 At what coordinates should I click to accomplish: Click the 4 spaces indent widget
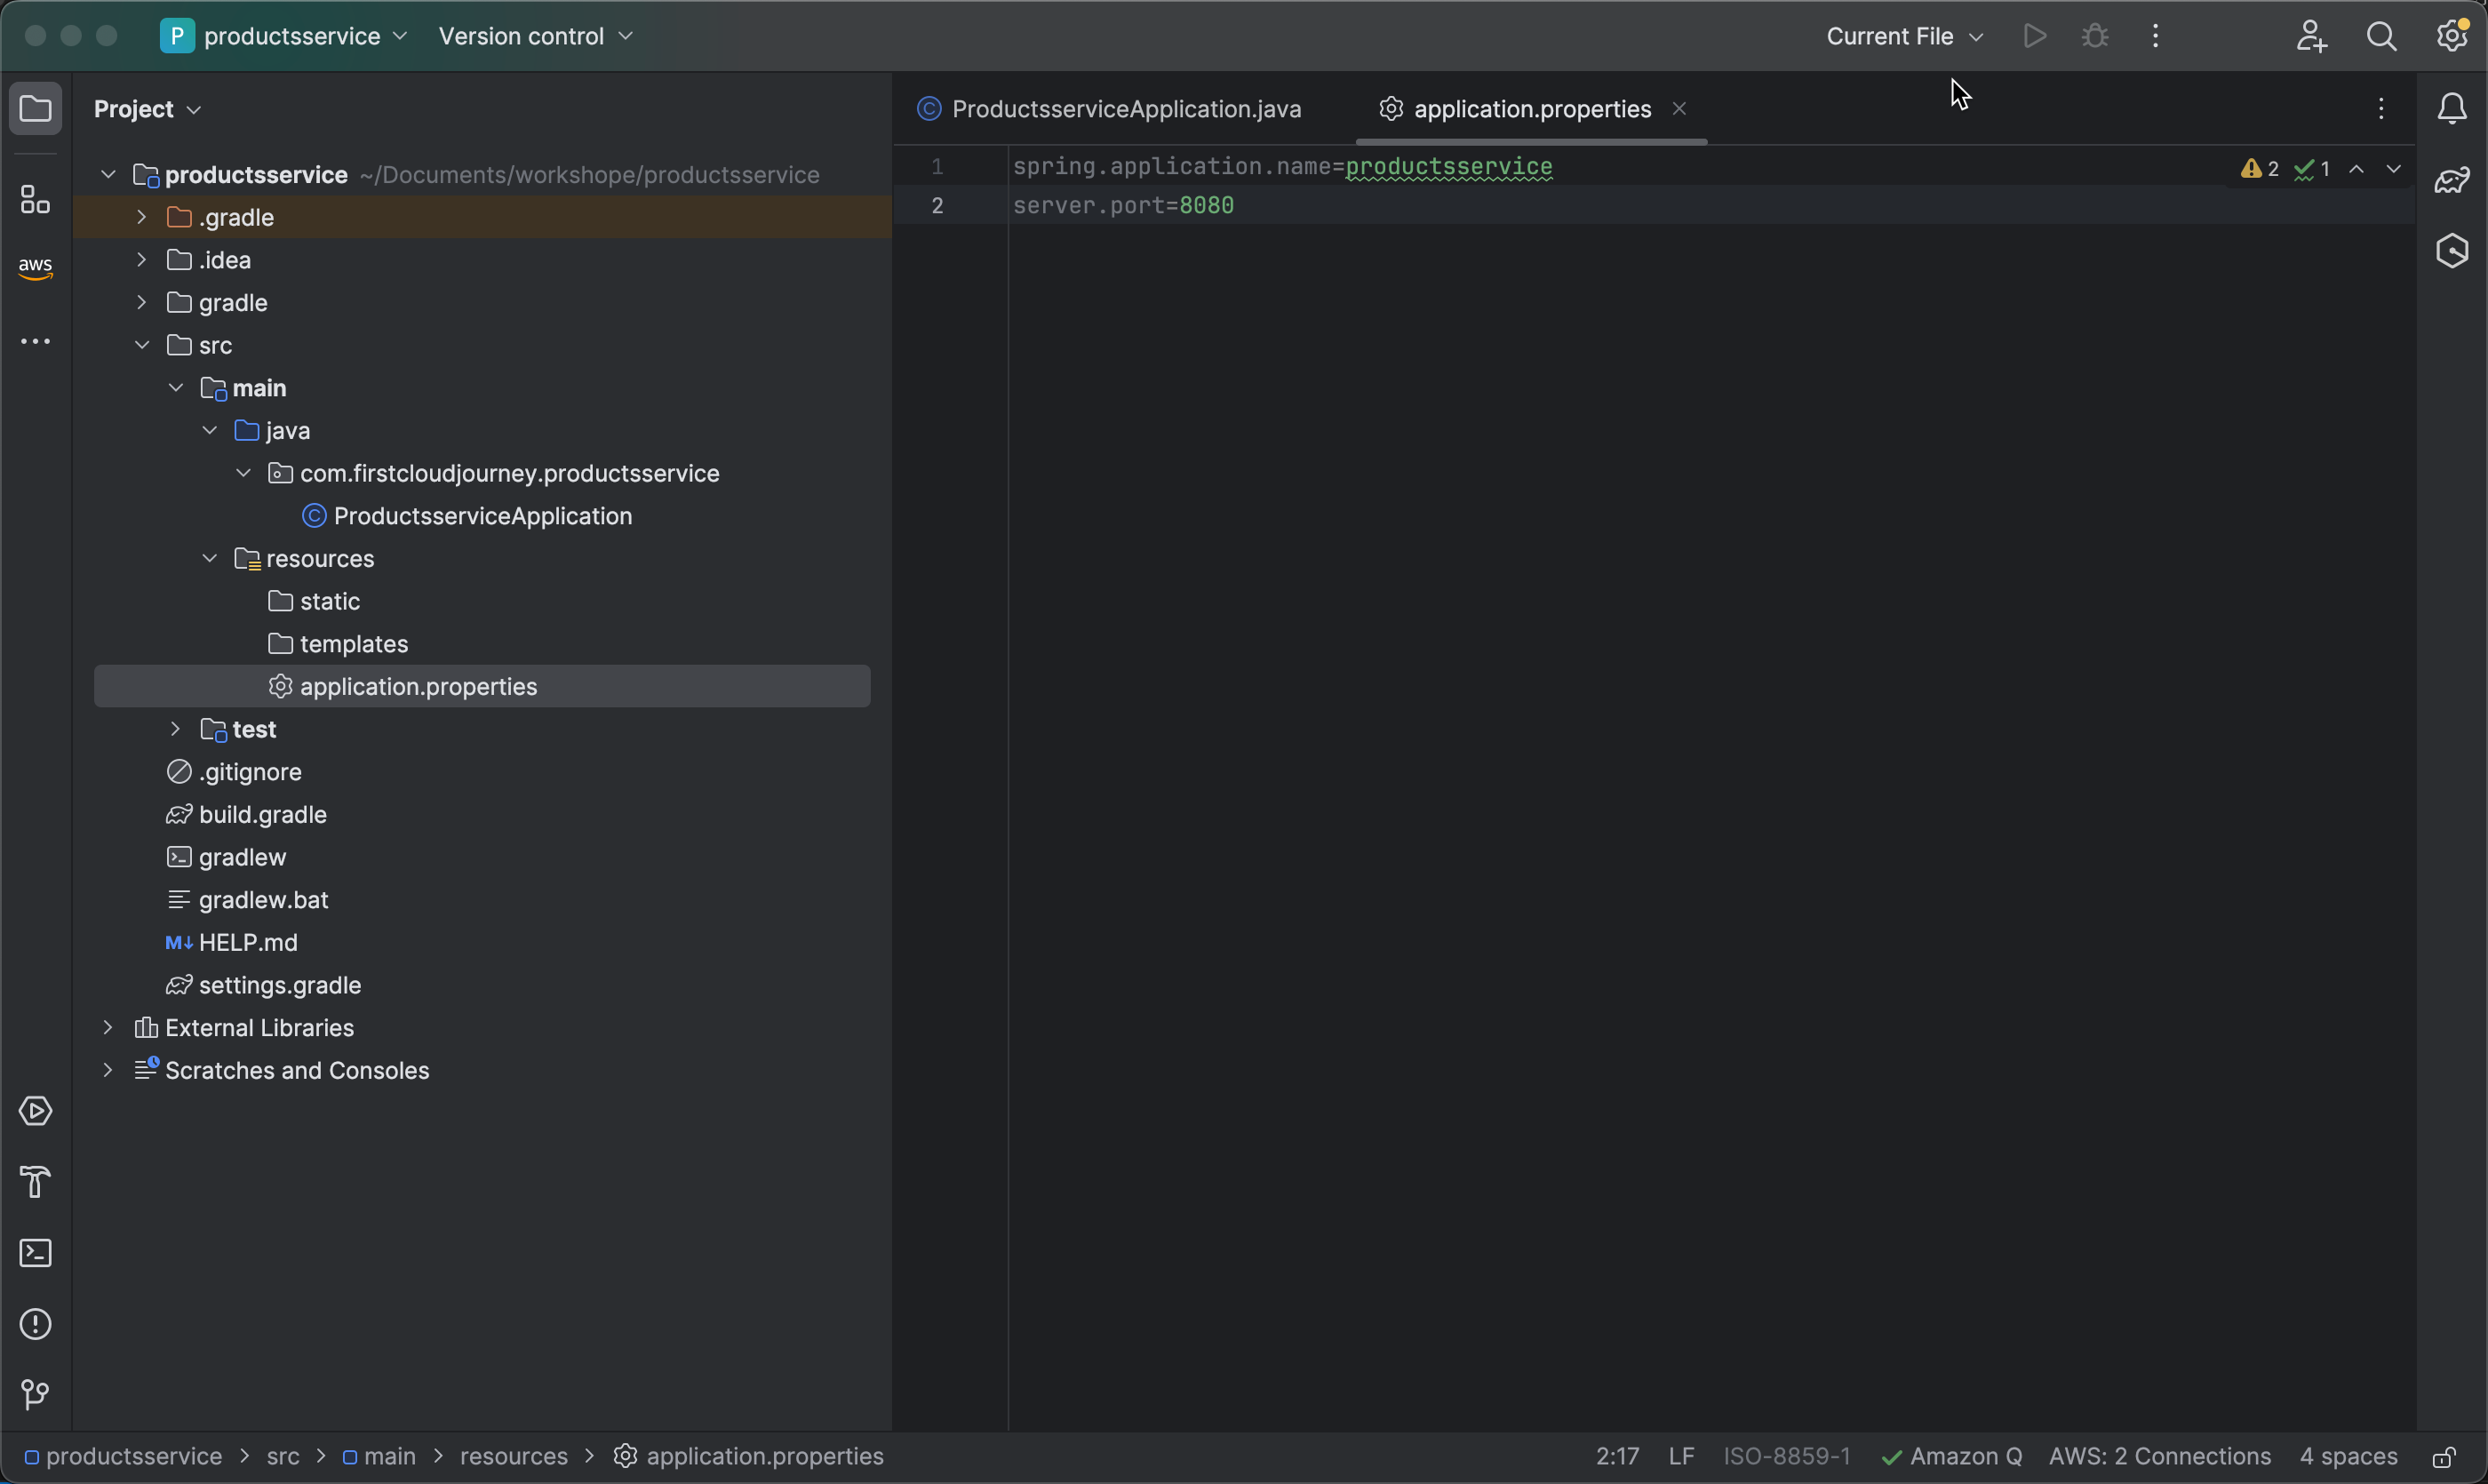click(2348, 1457)
